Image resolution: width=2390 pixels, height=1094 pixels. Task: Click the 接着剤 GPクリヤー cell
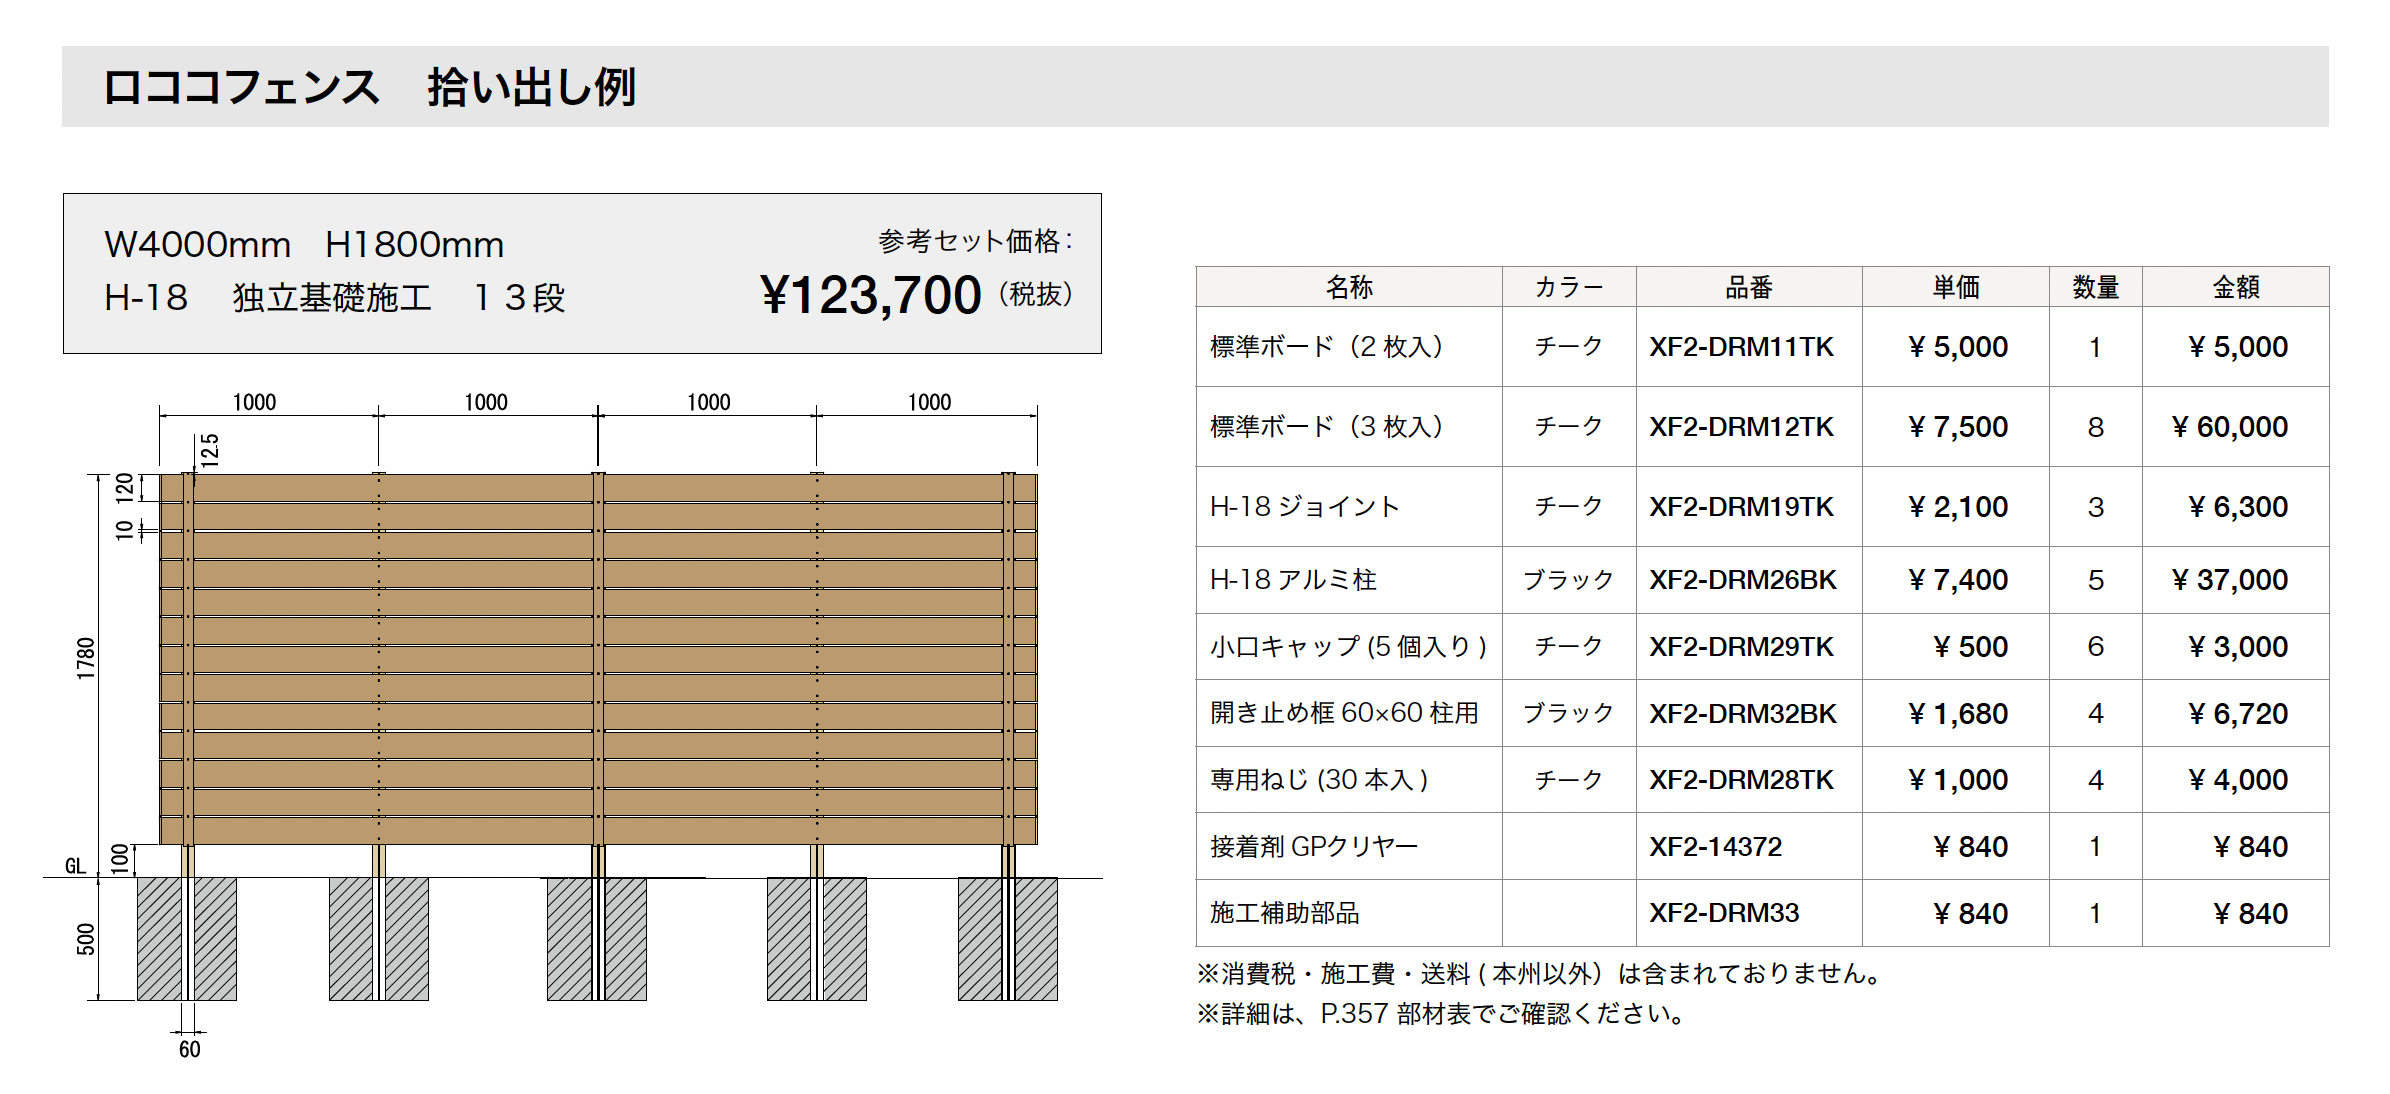click(x=1313, y=847)
